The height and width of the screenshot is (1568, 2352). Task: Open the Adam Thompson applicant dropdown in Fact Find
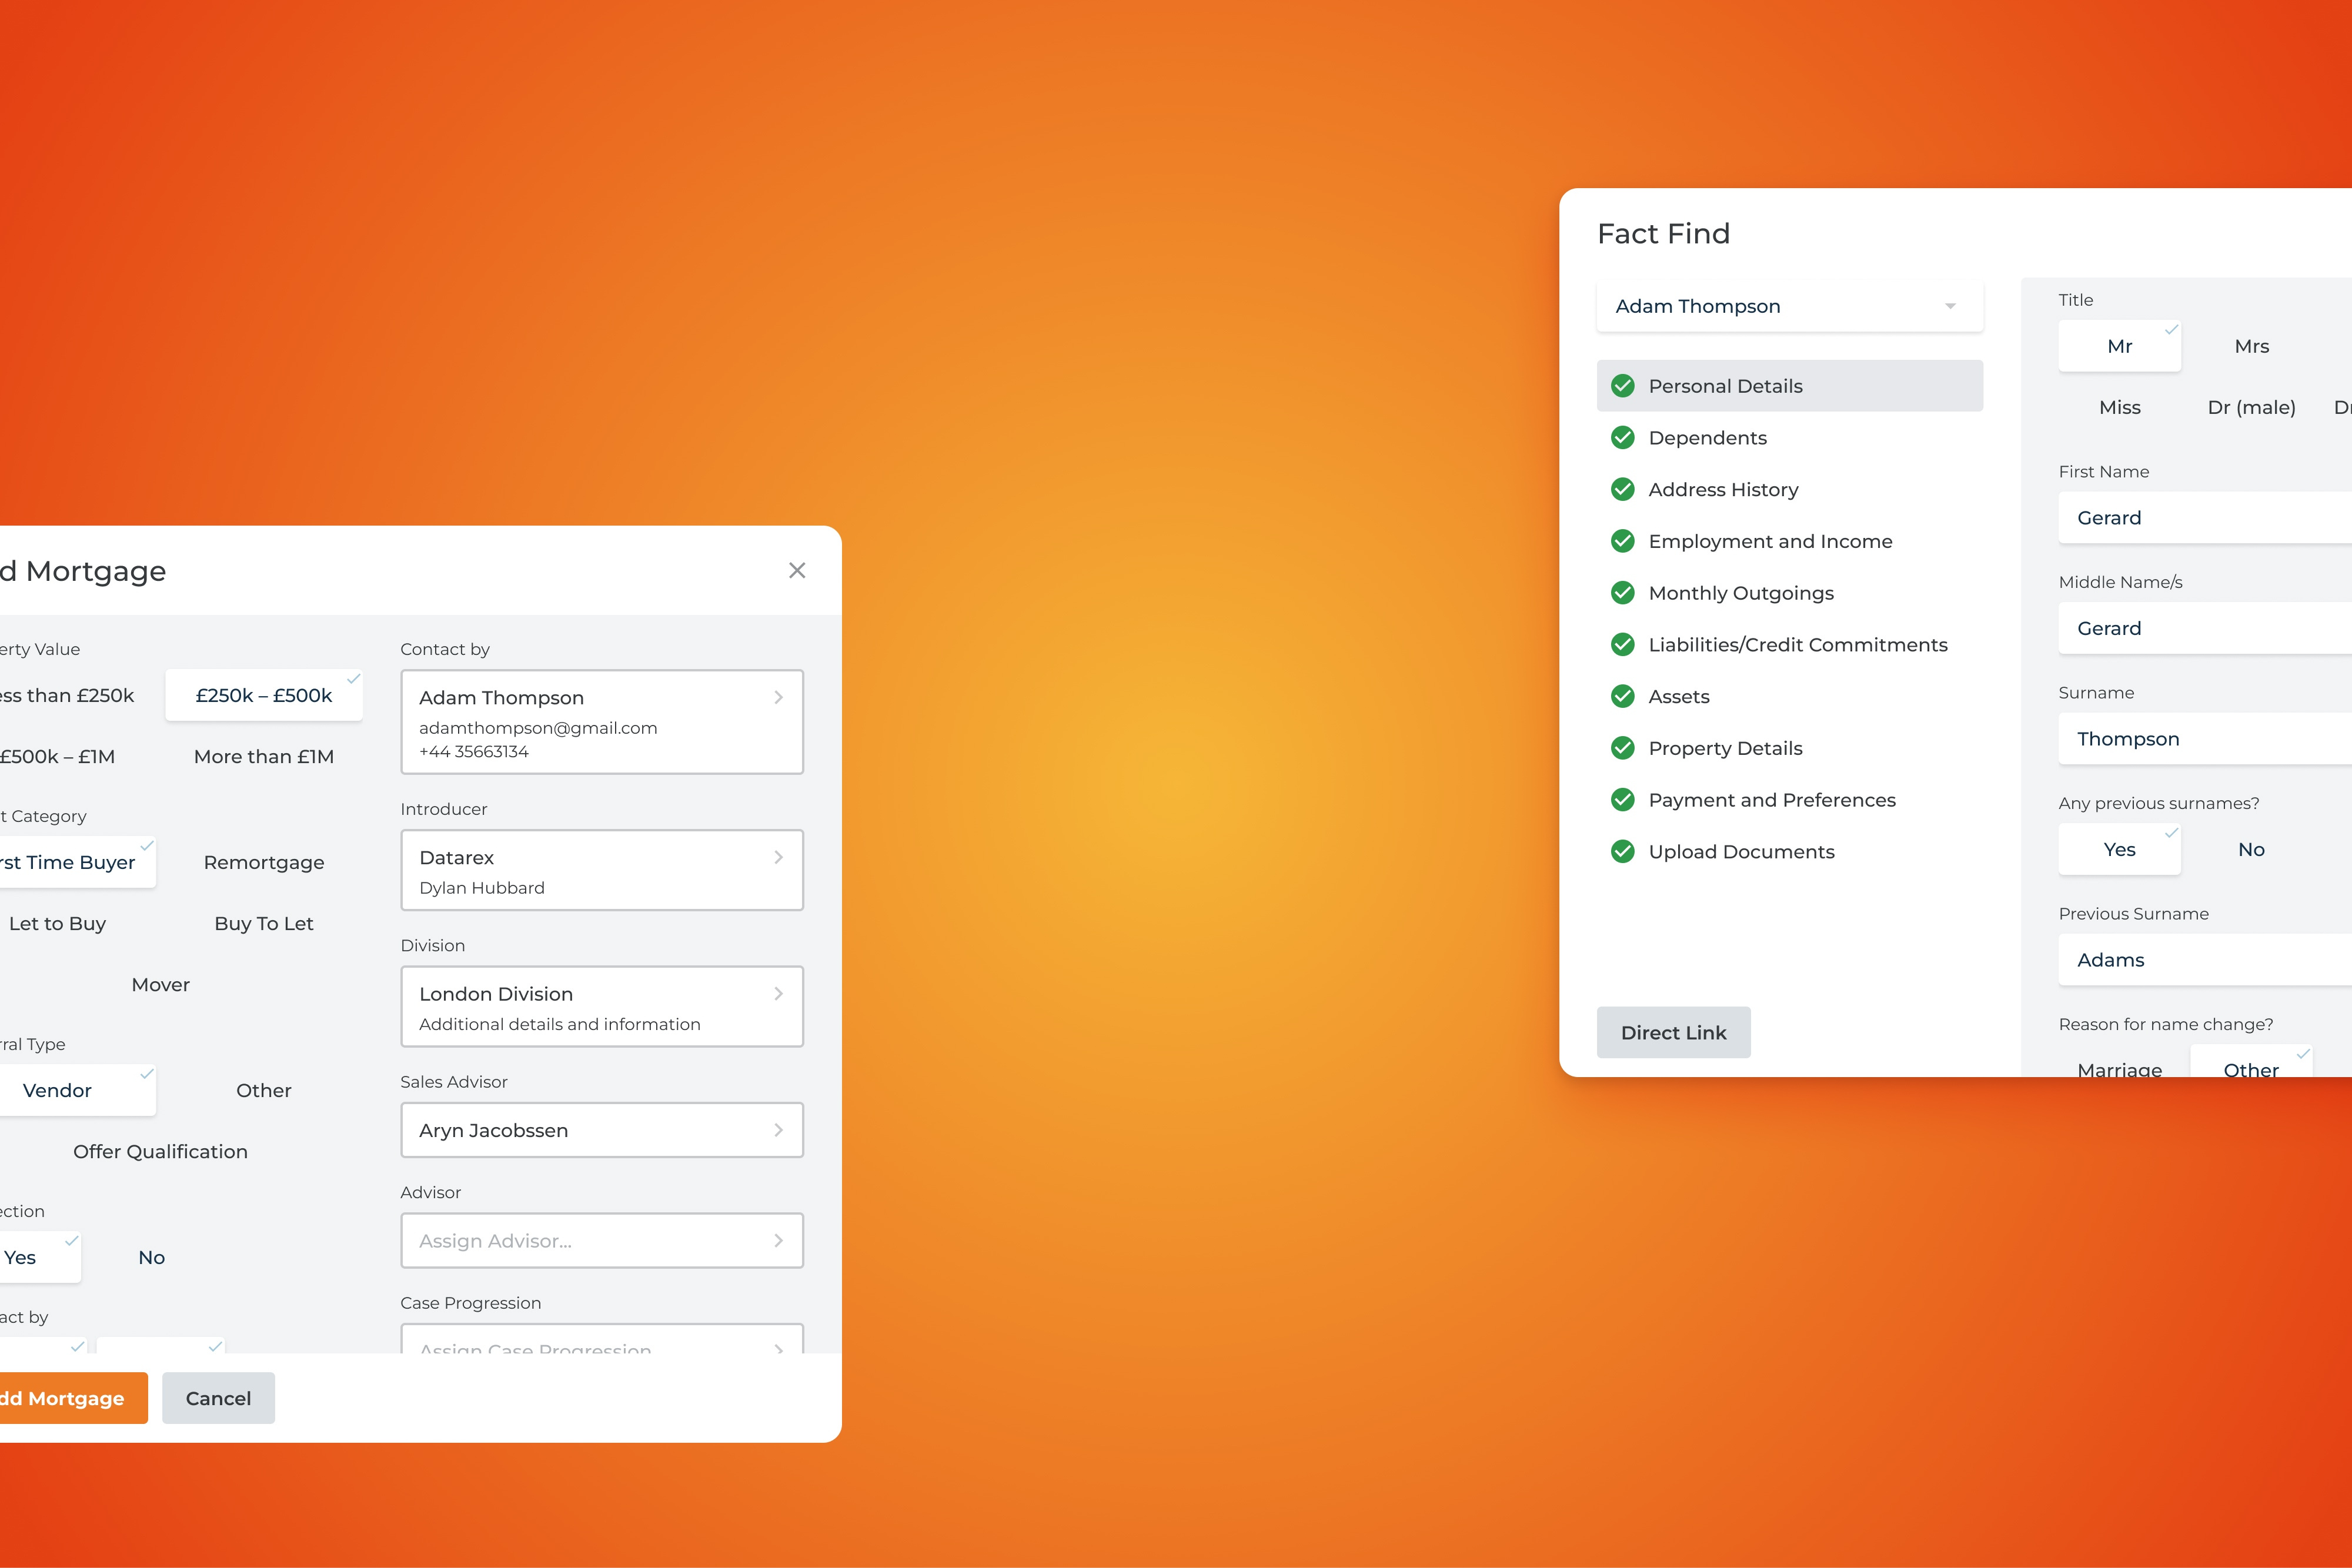point(1789,306)
